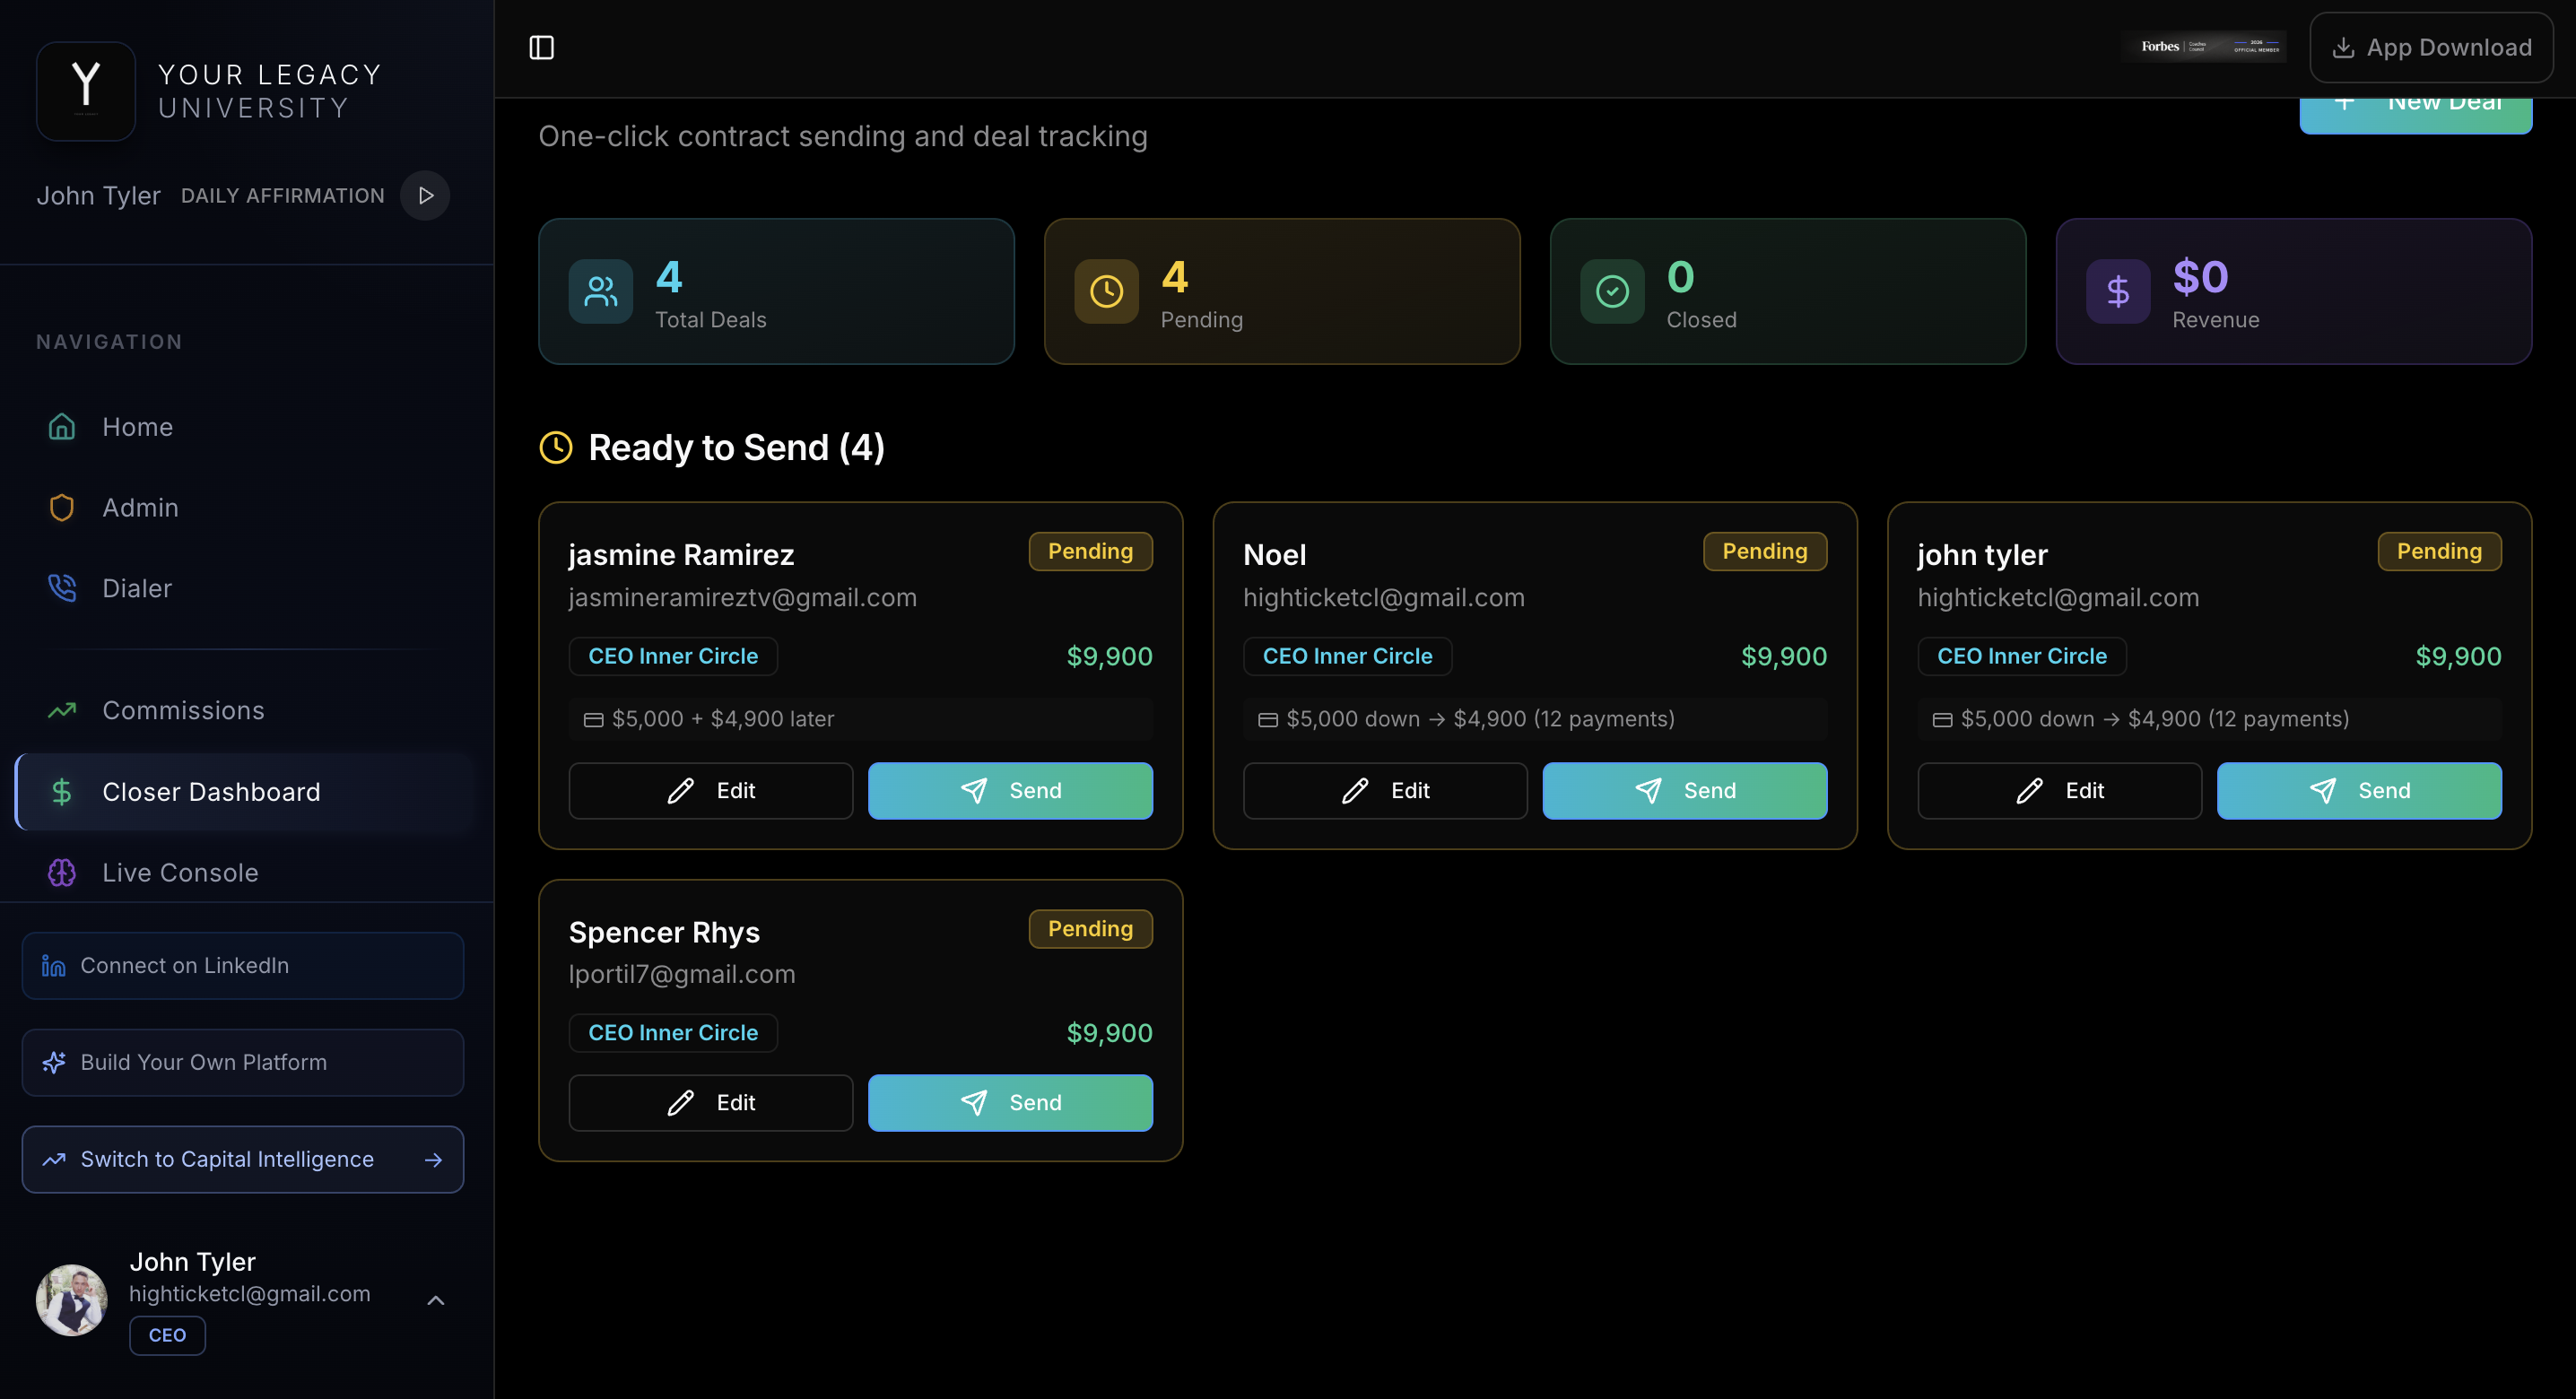Click the Dialer phone icon
Viewport: 2576px width, 1399px height.
pos(62,588)
